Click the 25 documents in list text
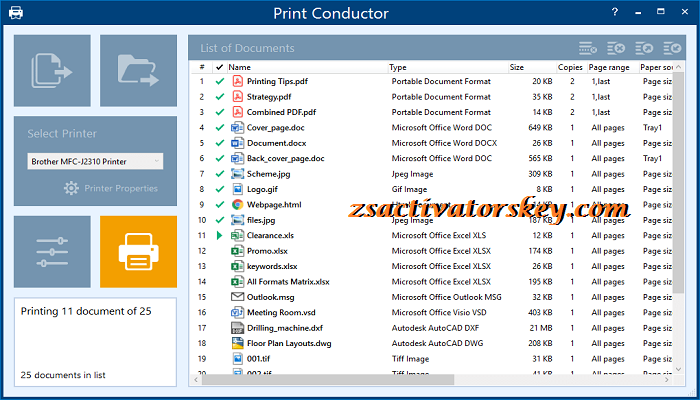Viewport: 700px width, 400px height. point(63,375)
